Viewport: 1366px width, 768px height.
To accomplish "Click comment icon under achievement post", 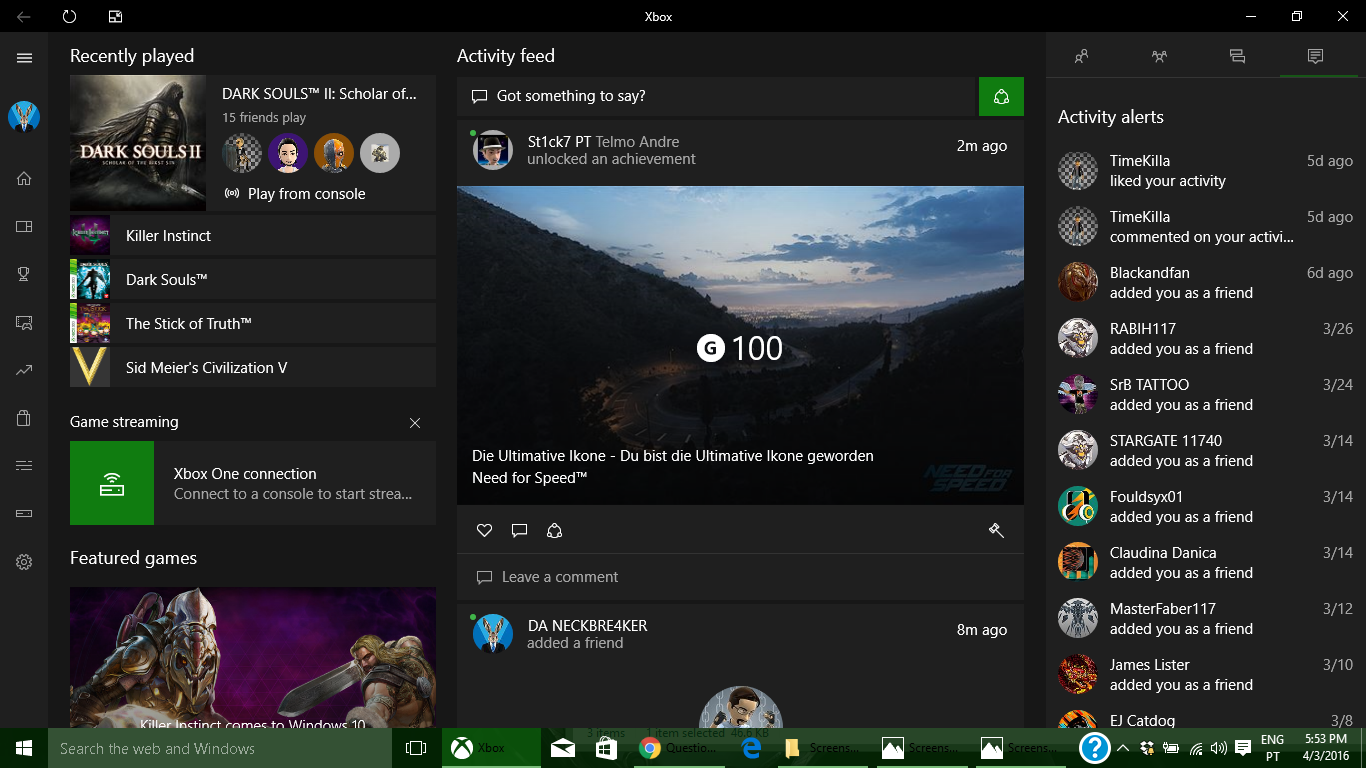I will pyautogui.click(x=519, y=530).
